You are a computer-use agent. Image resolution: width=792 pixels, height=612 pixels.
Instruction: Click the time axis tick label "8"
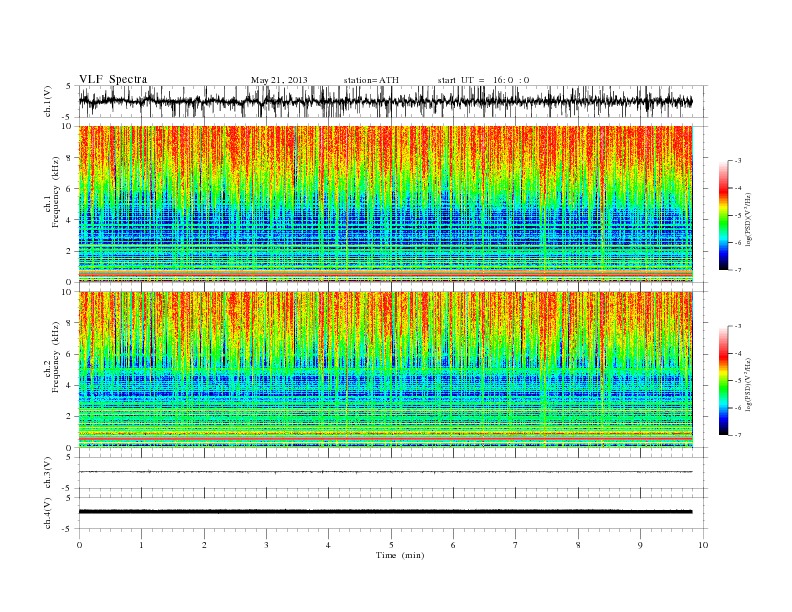tap(578, 545)
